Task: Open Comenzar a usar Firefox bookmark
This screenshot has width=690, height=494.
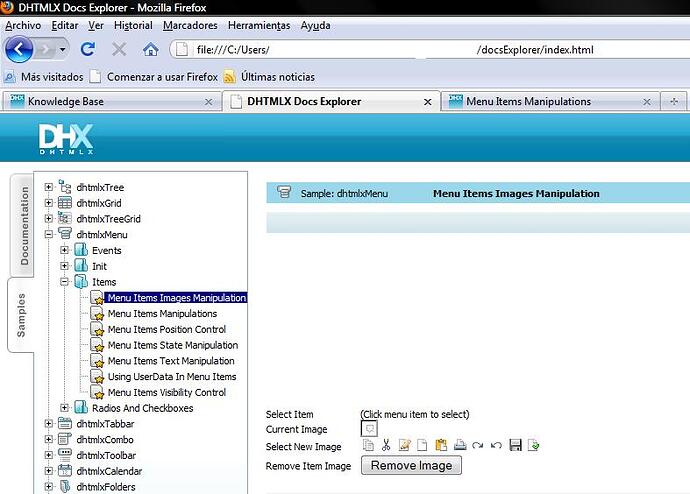Action: 154,77
